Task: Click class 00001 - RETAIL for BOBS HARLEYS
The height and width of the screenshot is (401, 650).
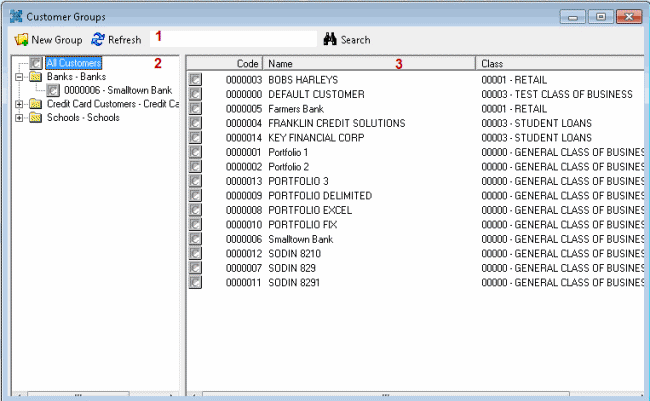Action: pos(514,80)
